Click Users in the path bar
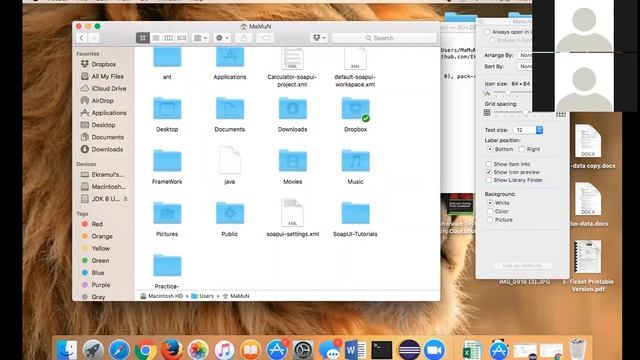 202,296
